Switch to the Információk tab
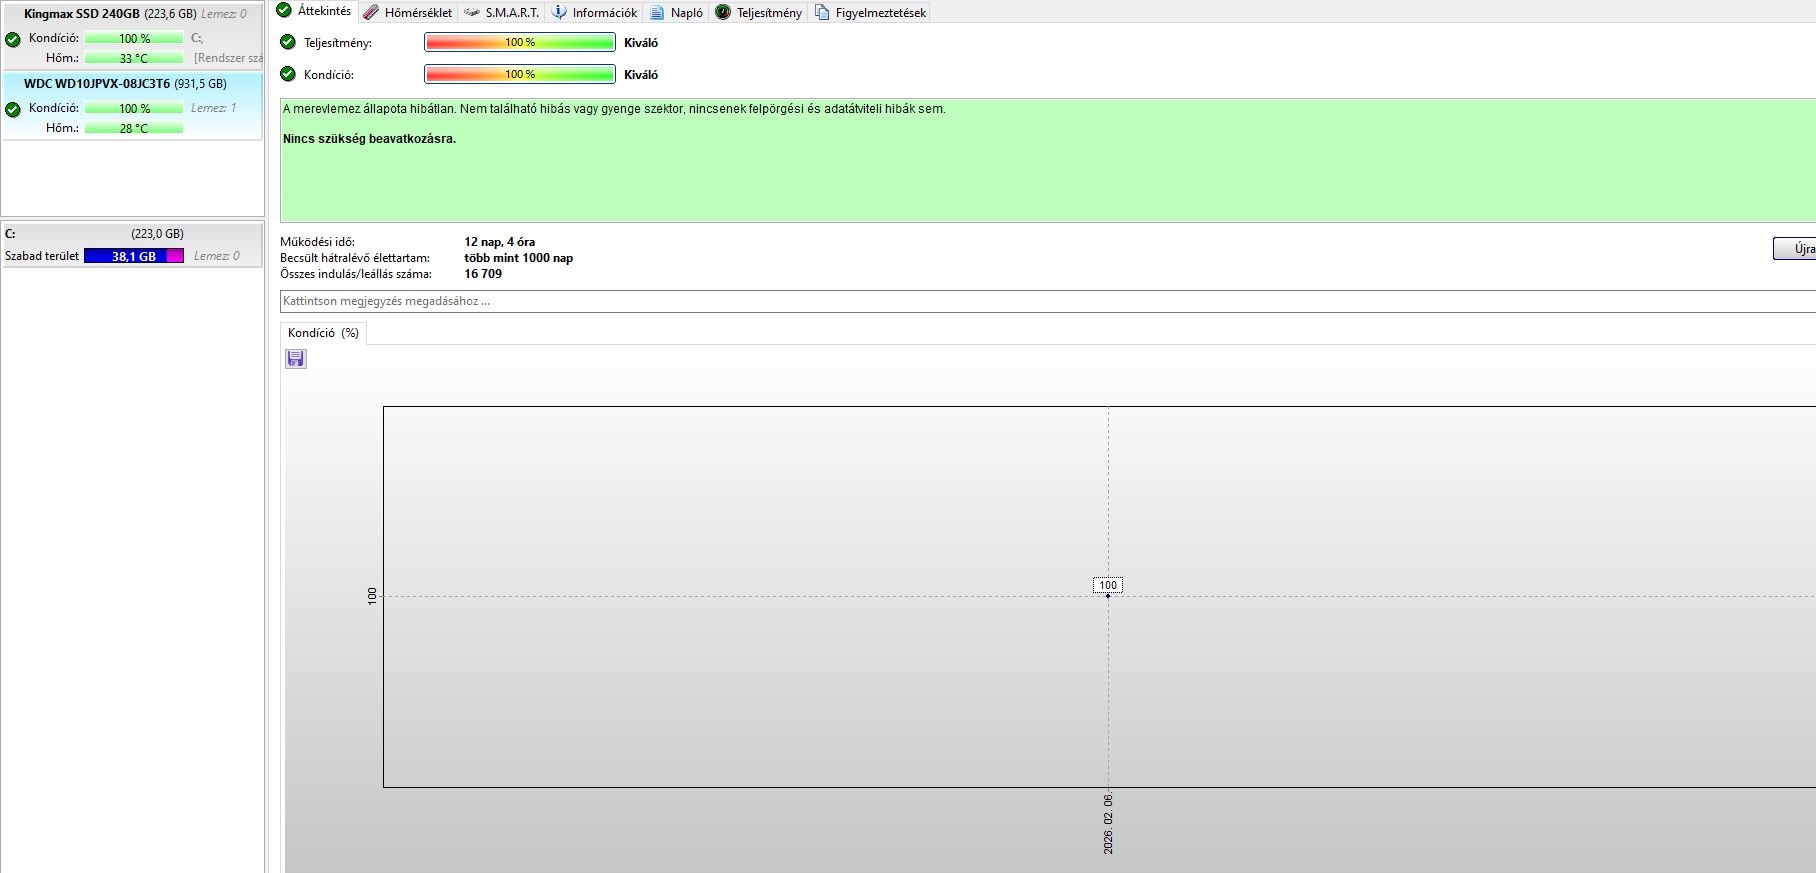Viewport: 1816px width, 873px height. [594, 12]
